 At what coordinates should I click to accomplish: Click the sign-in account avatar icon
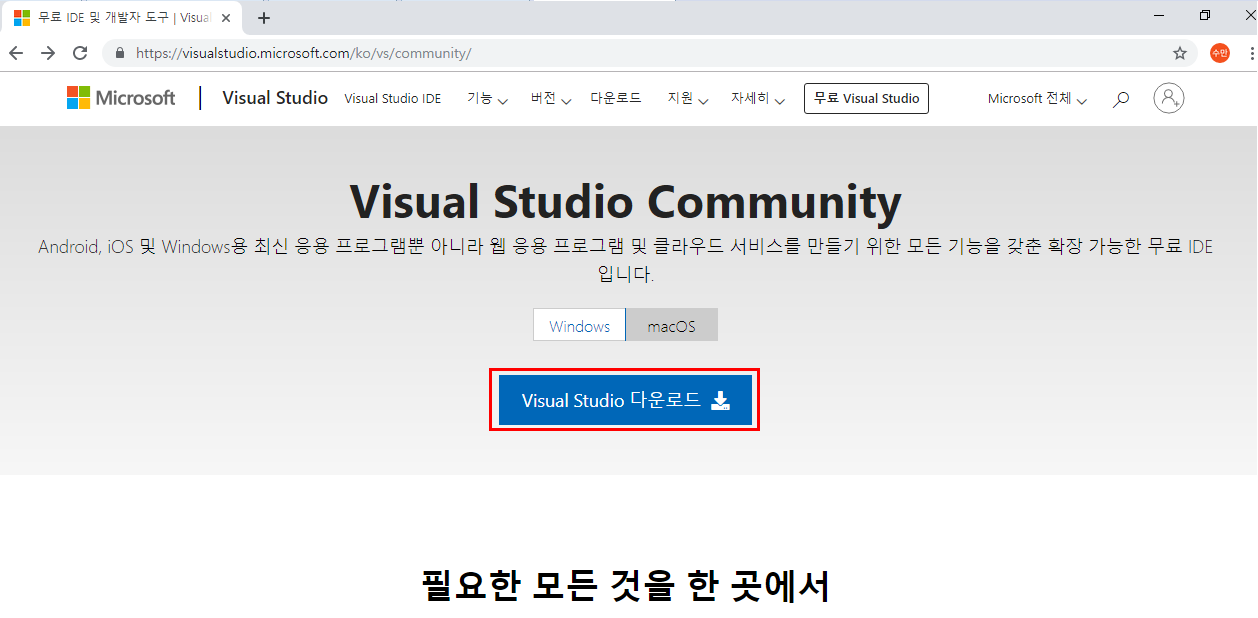1168,98
